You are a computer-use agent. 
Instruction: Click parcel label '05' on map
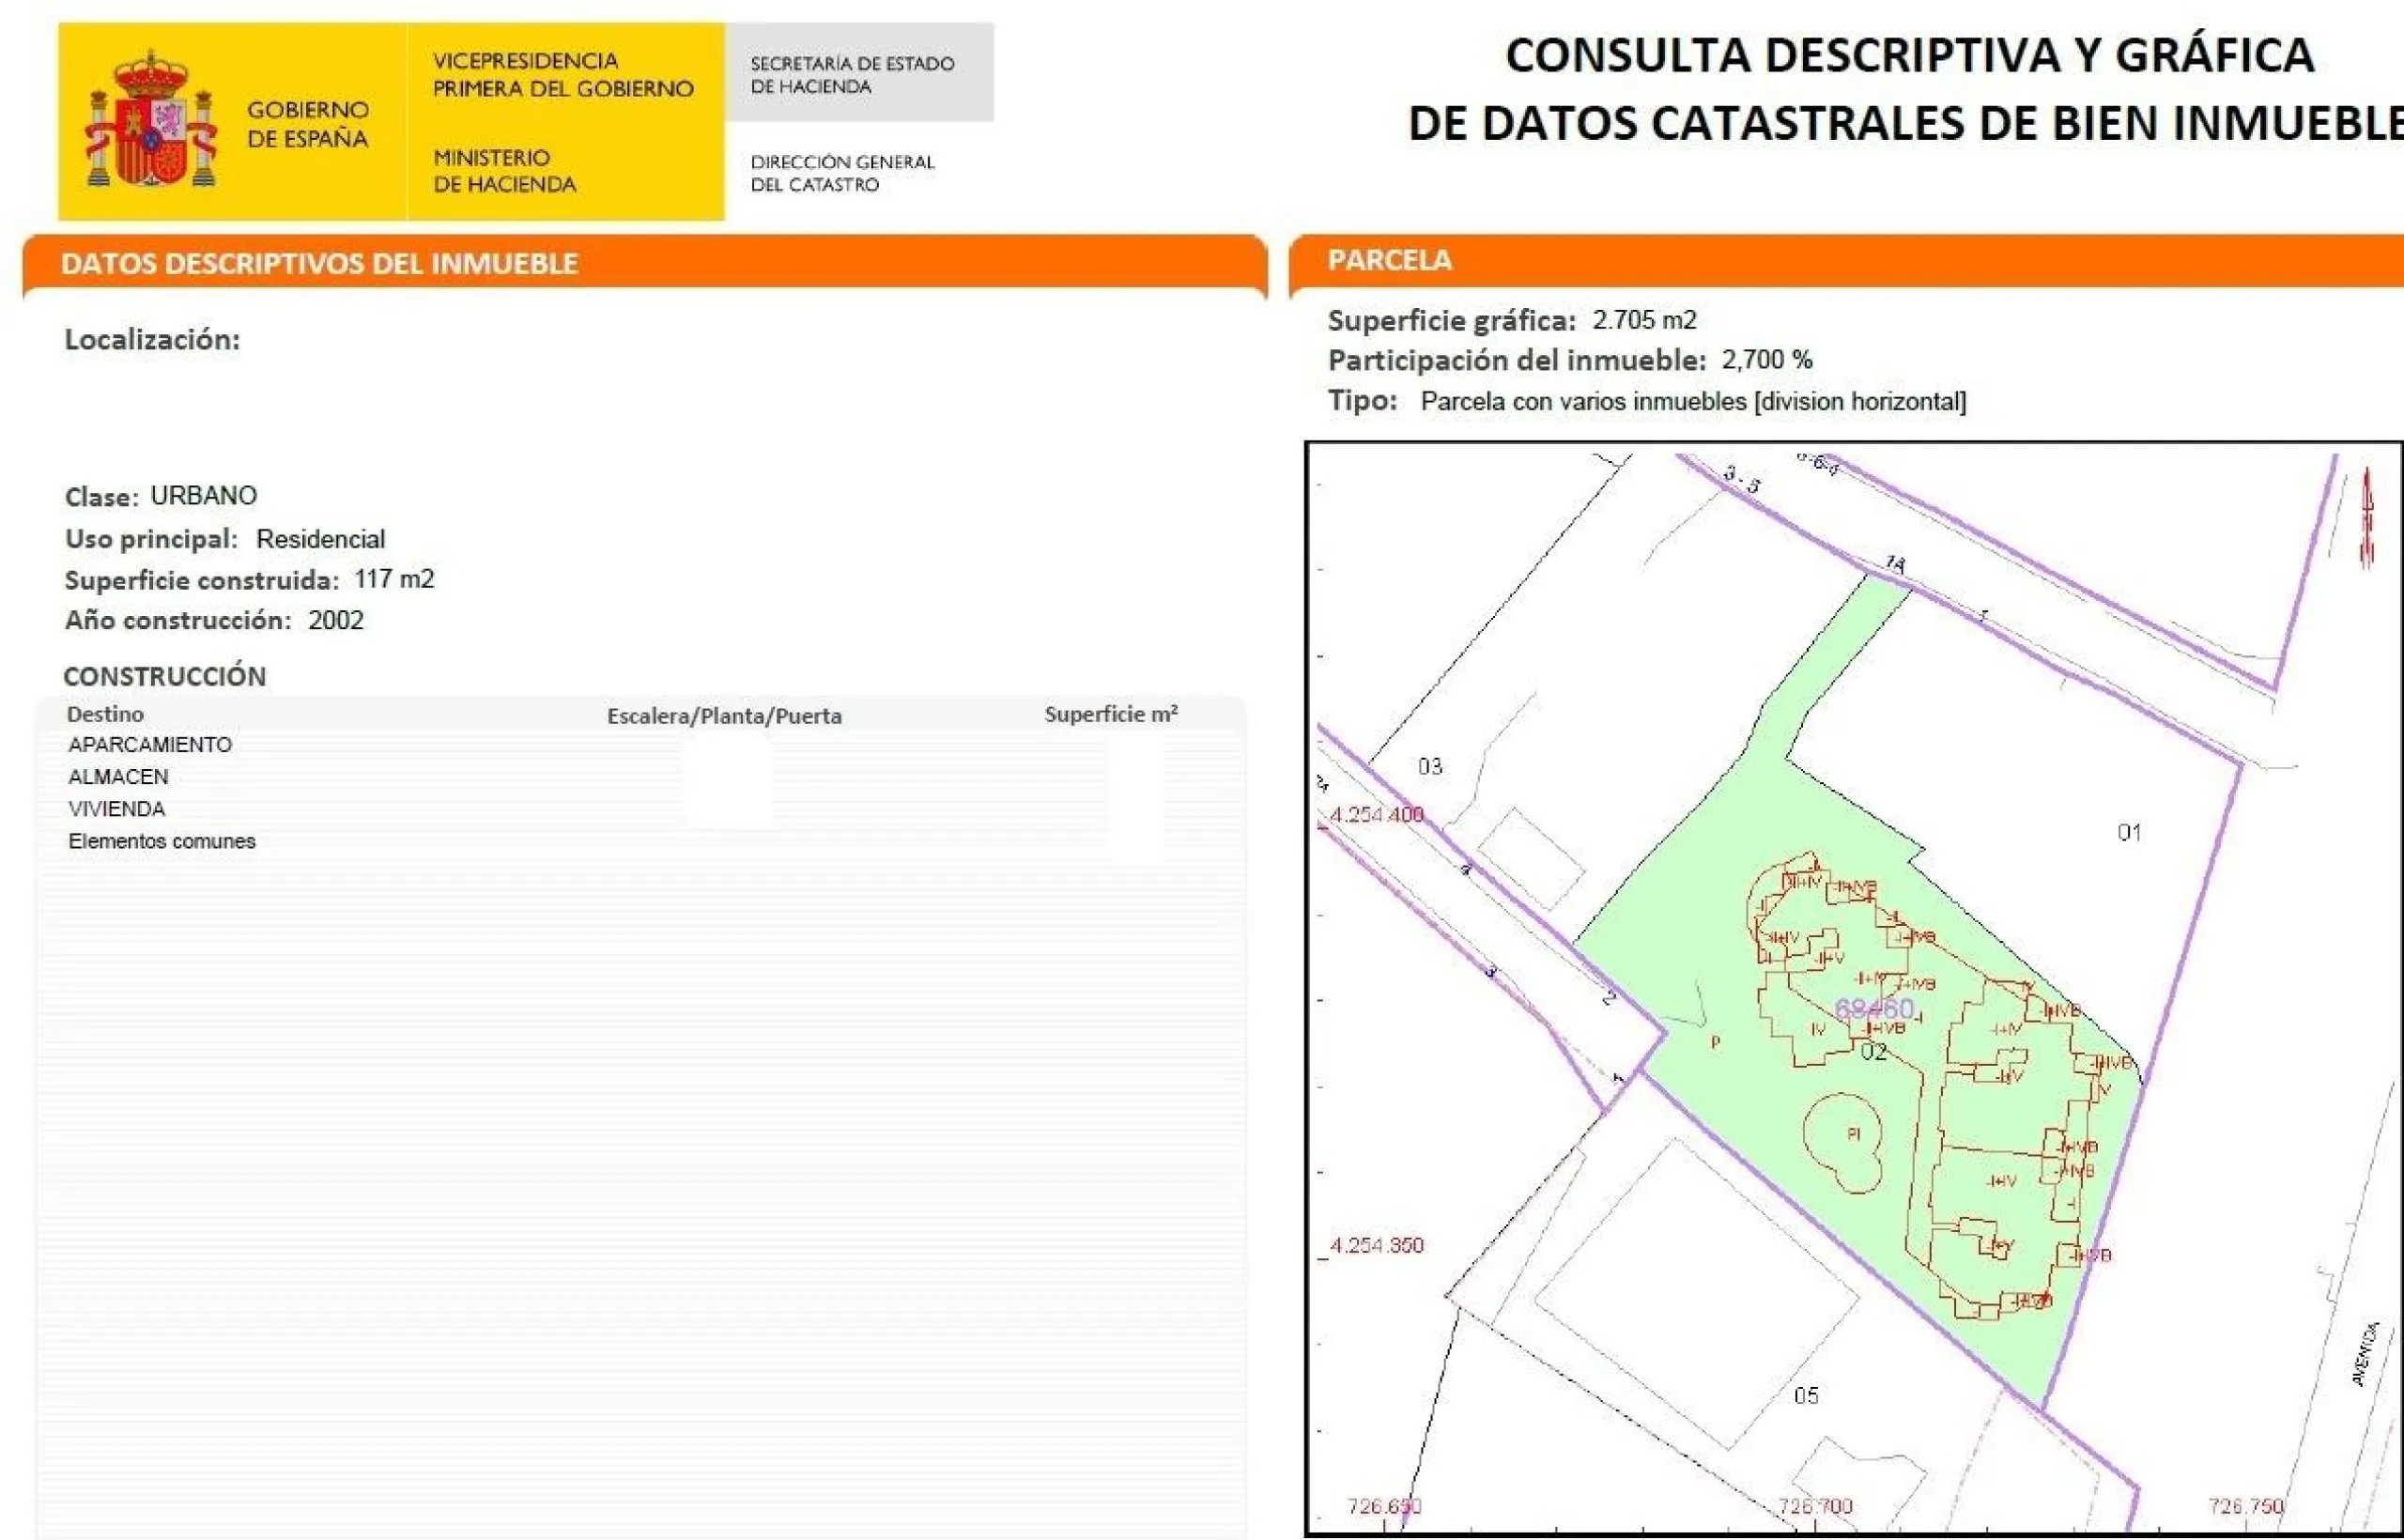[1806, 1395]
